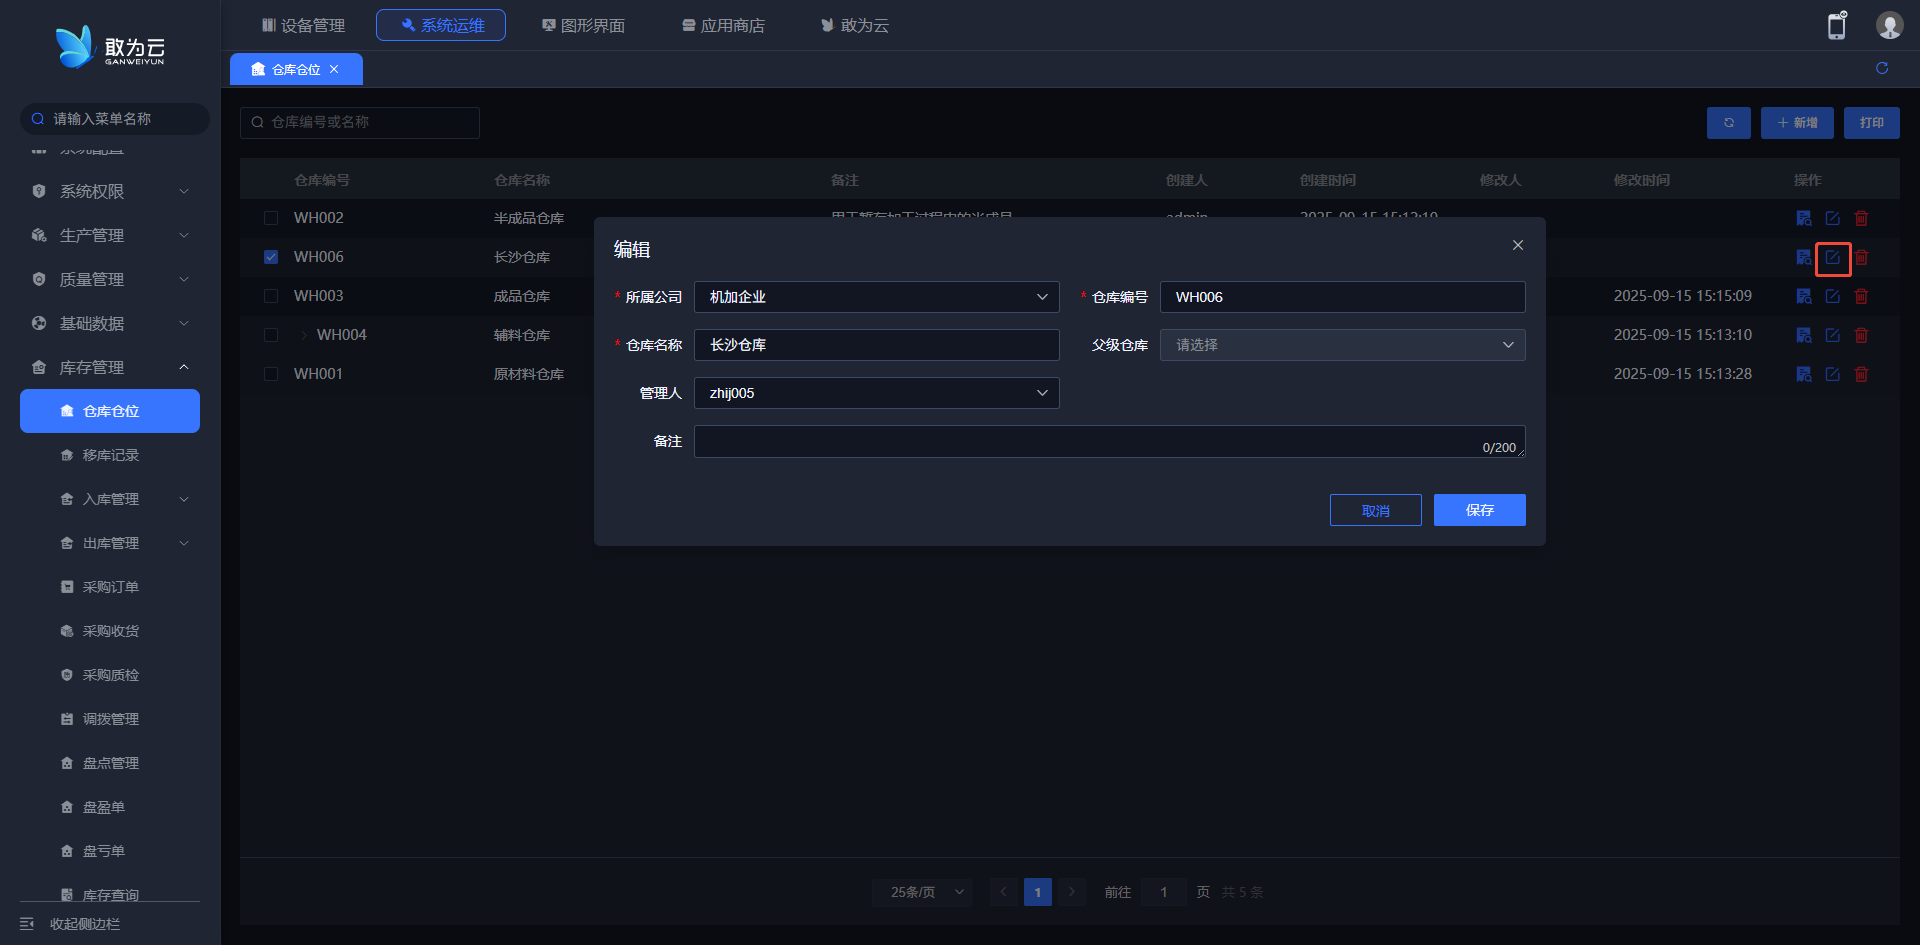Open the user avatar profile menu
This screenshot has height=945, width=1920.
click(x=1889, y=26)
